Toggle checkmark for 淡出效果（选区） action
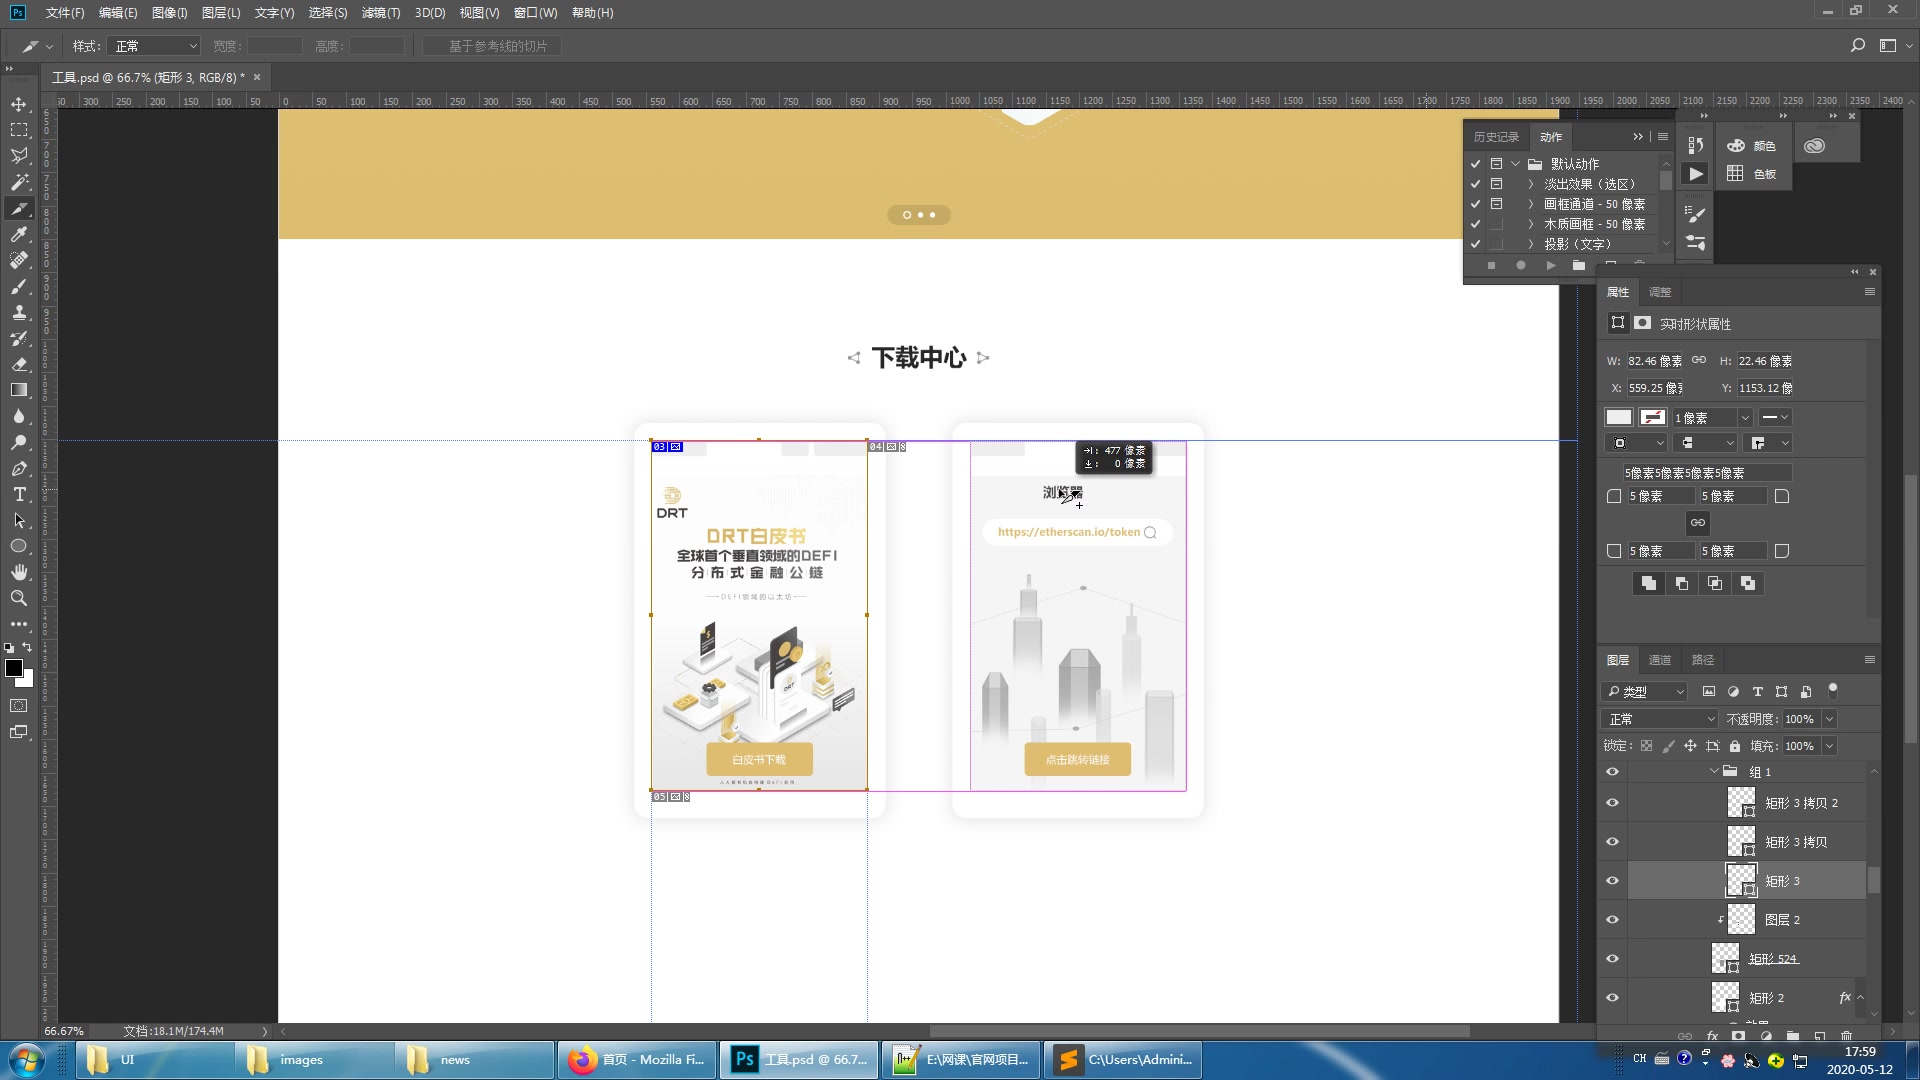 [x=1476, y=184]
